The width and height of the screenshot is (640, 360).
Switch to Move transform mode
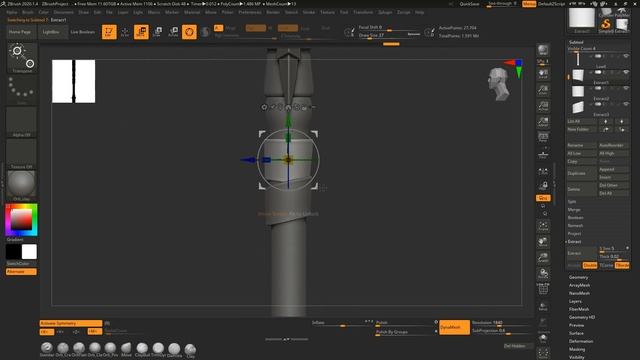[x=141, y=32]
